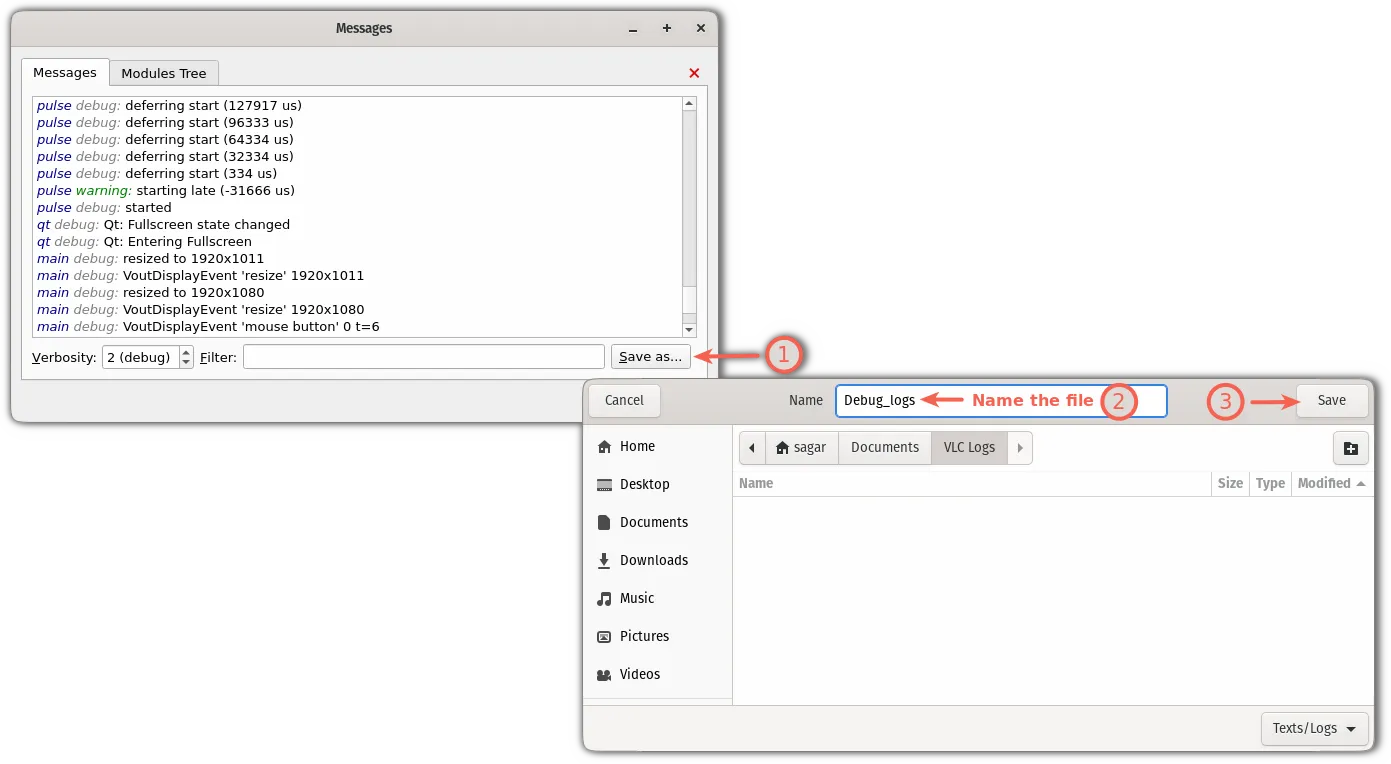
Task: Click the messages log vertical scrollbar
Action: [688, 200]
